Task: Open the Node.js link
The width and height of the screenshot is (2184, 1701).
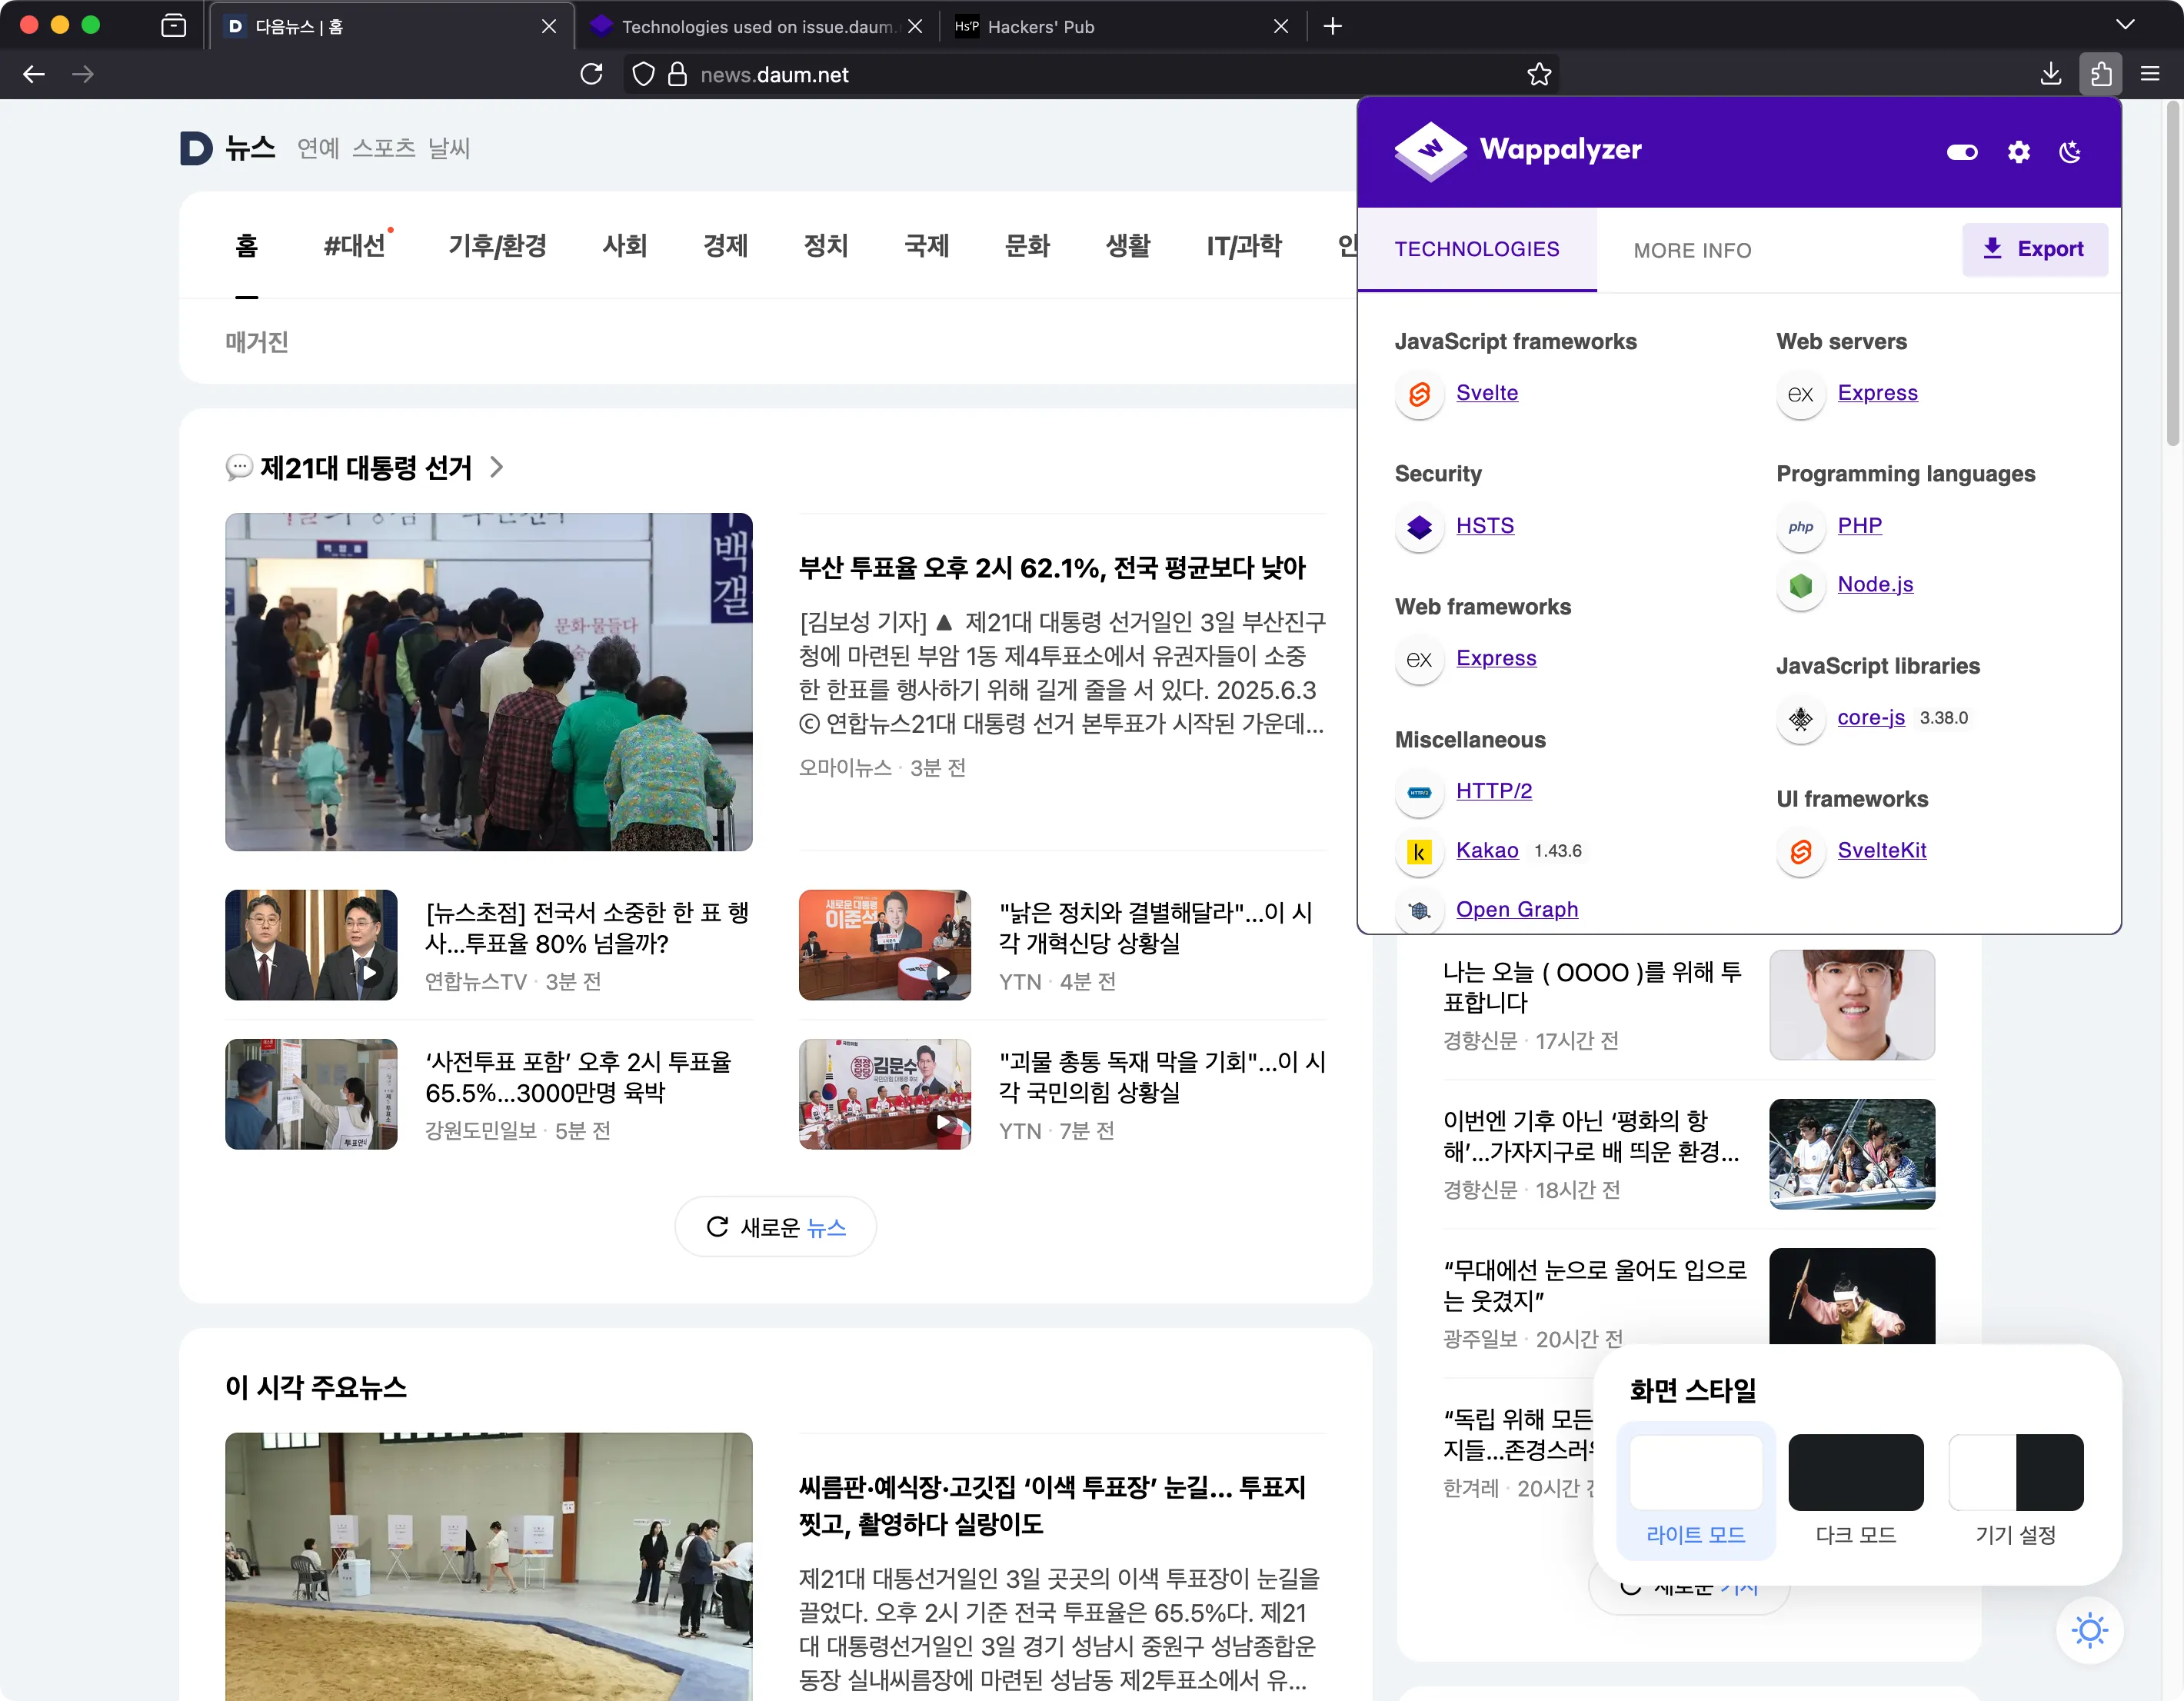Action: (1874, 584)
